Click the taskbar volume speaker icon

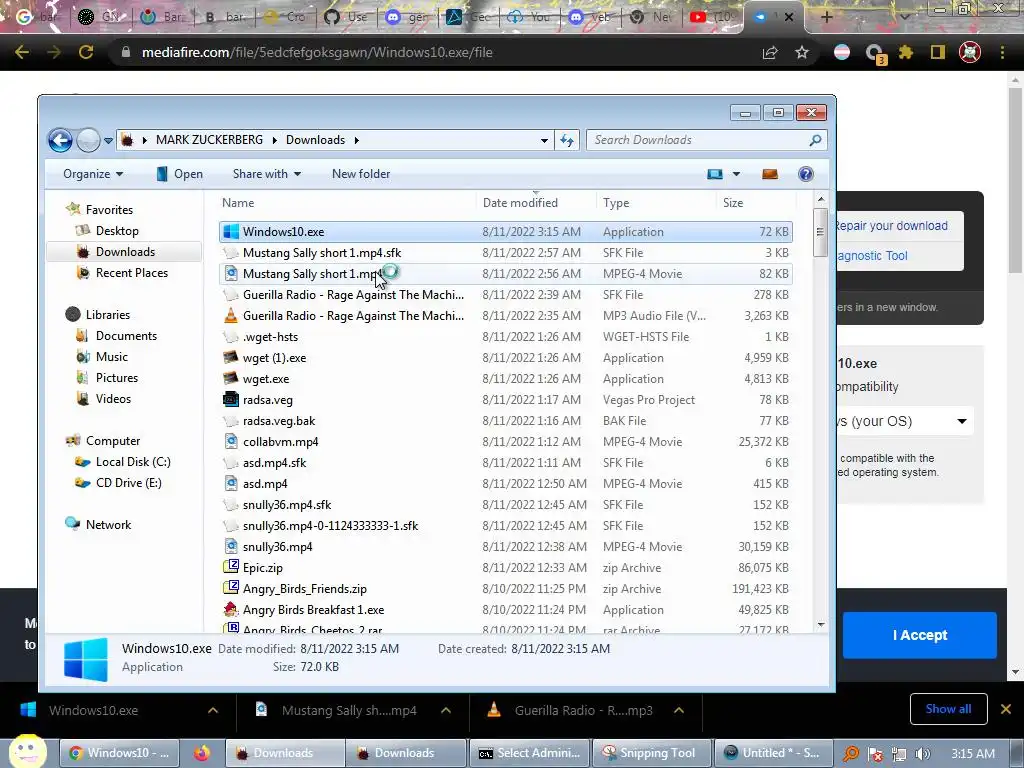pos(922,754)
